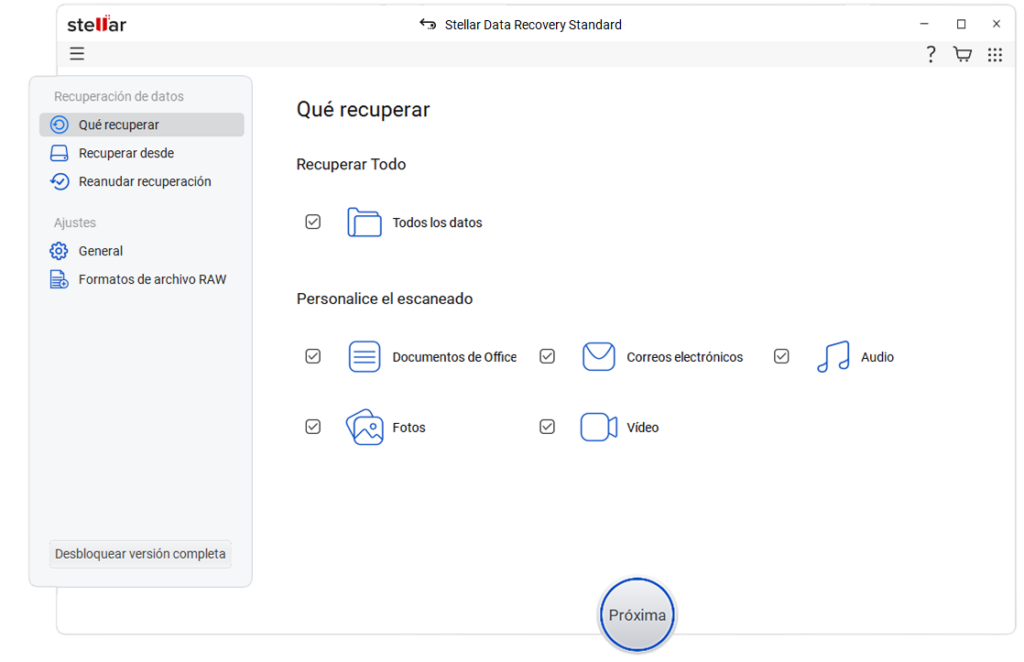Click the help question mark icon
The image size is (1024, 662).
click(931, 54)
